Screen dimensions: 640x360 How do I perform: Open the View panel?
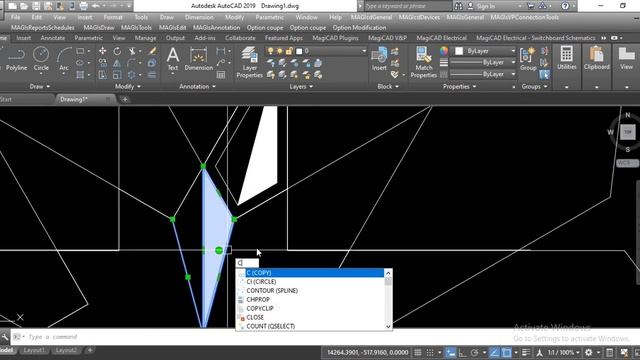click(x=626, y=58)
